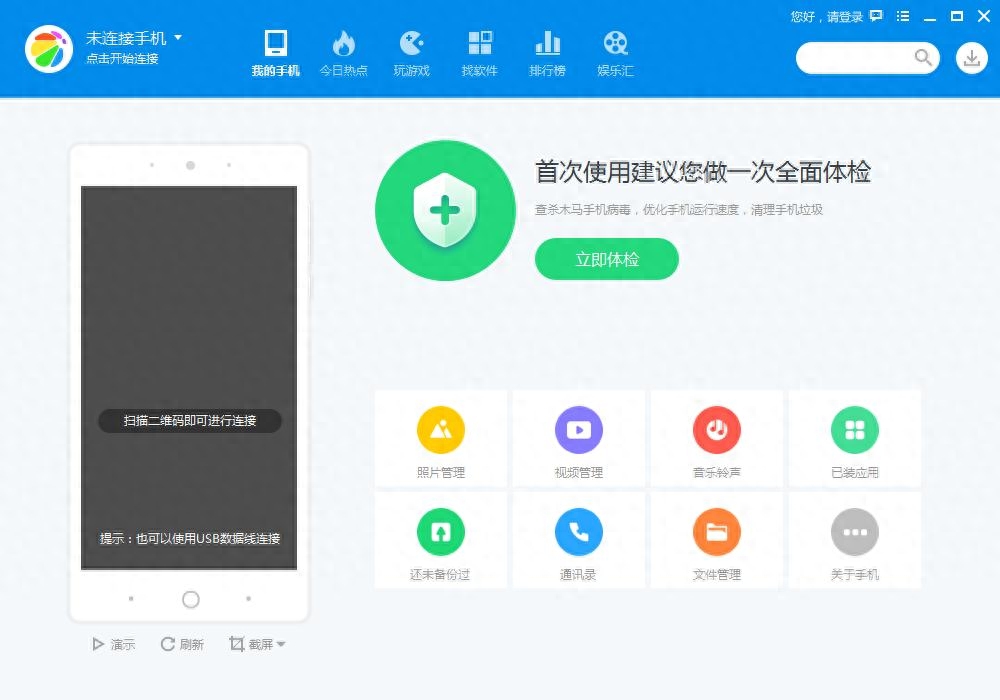Open the download manager icon

tap(970, 58)
